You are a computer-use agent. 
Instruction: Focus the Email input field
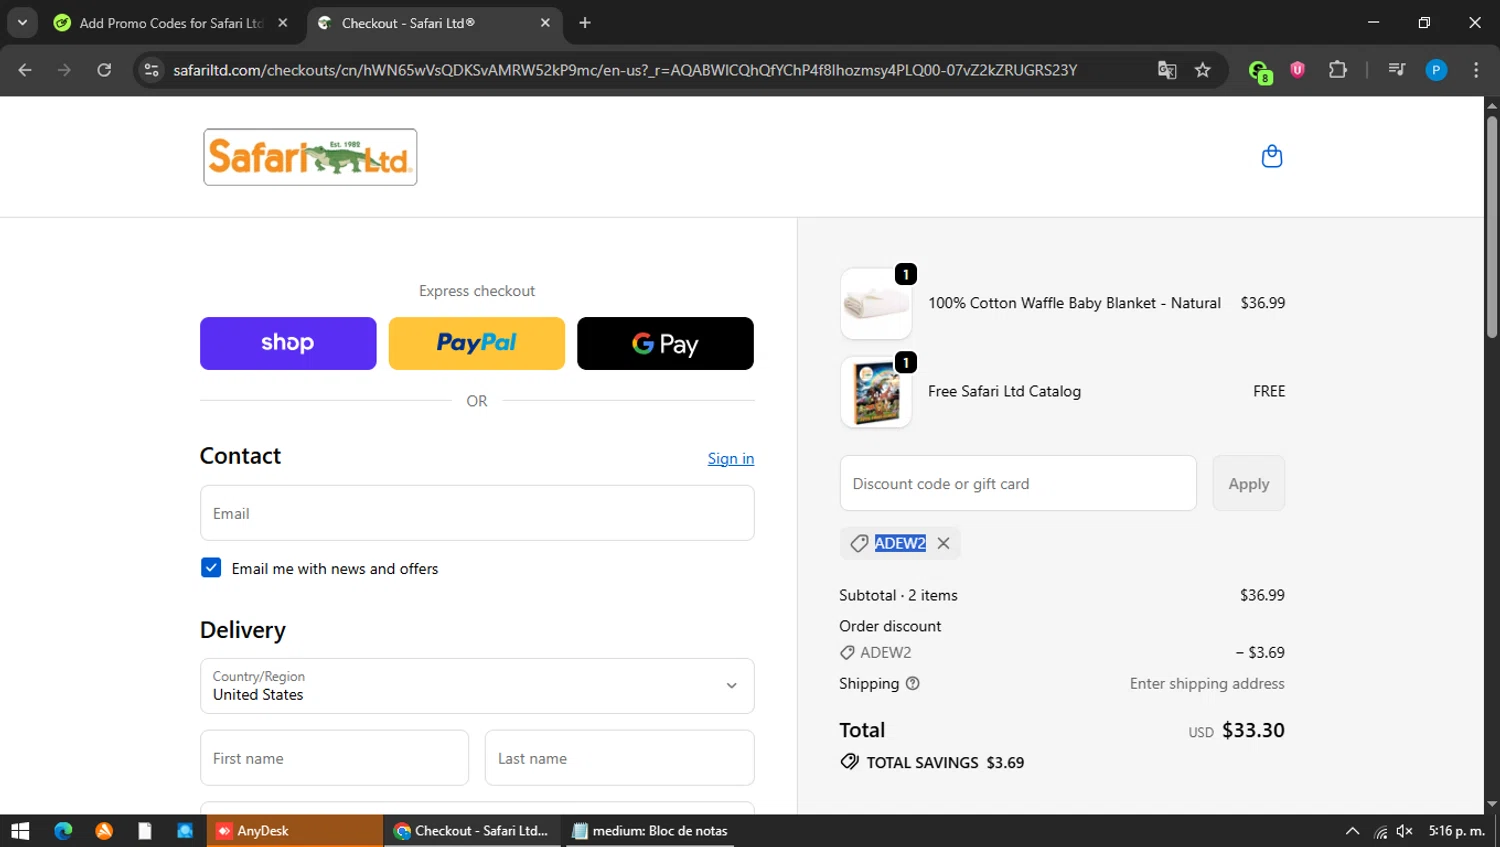click(477, 513)
